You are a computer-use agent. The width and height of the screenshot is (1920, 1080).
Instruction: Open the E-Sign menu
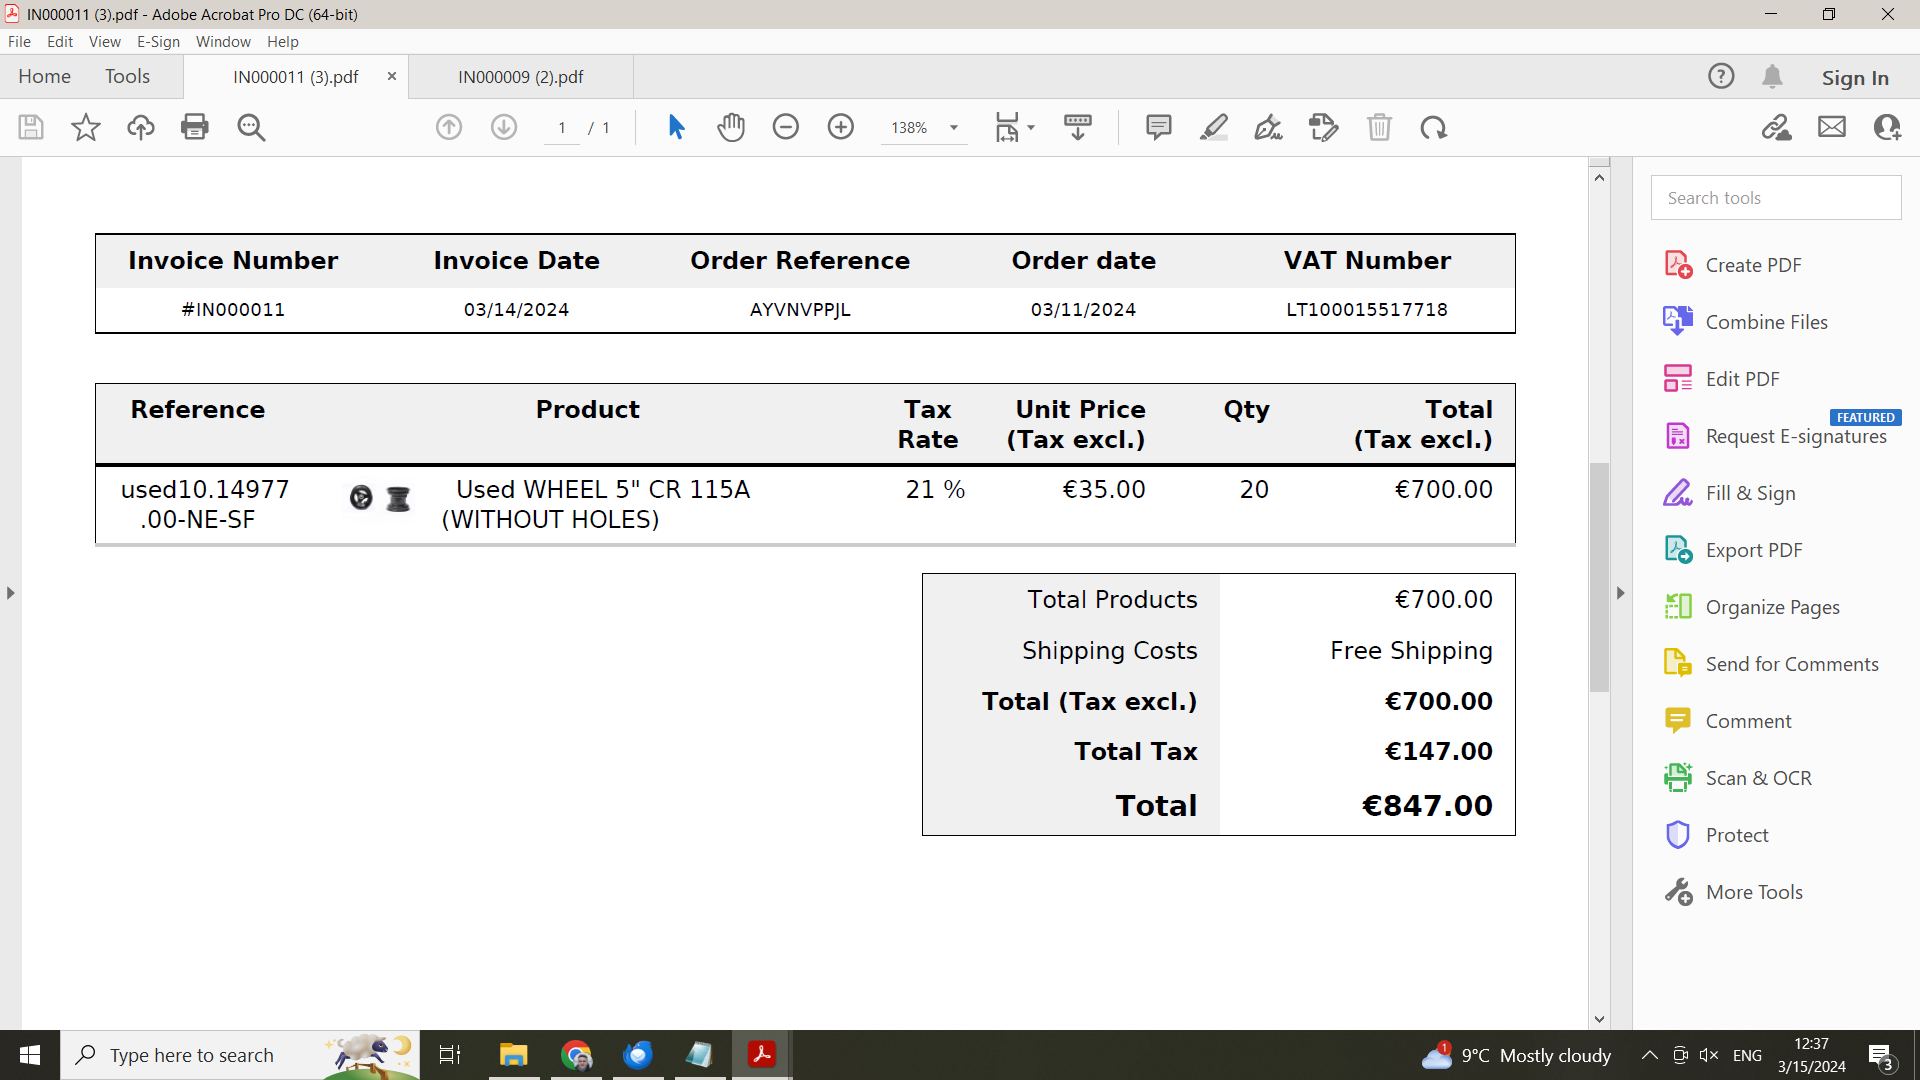158,42
